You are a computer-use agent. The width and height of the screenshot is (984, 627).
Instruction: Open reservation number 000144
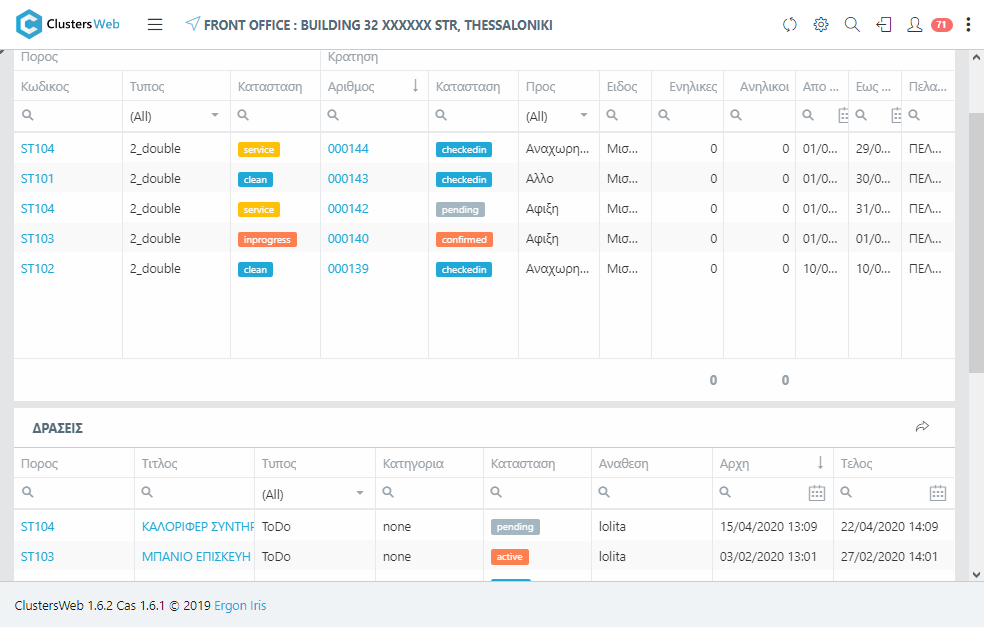tap(348, 149)
